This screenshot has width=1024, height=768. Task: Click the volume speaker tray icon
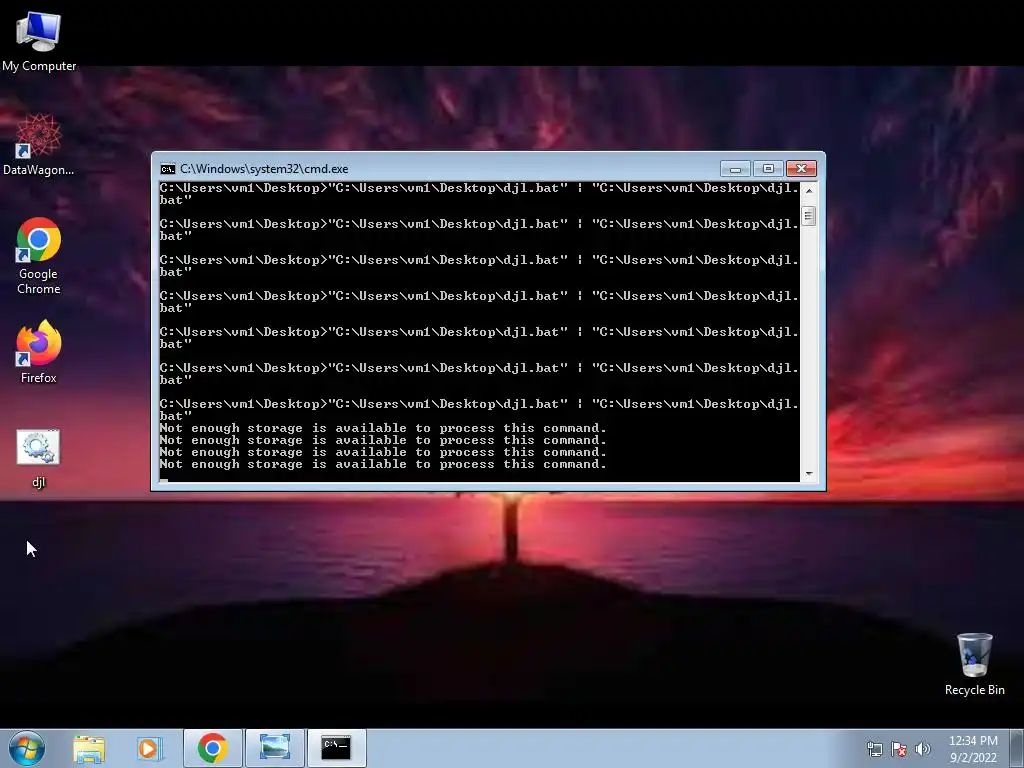(x=922, y=749)
